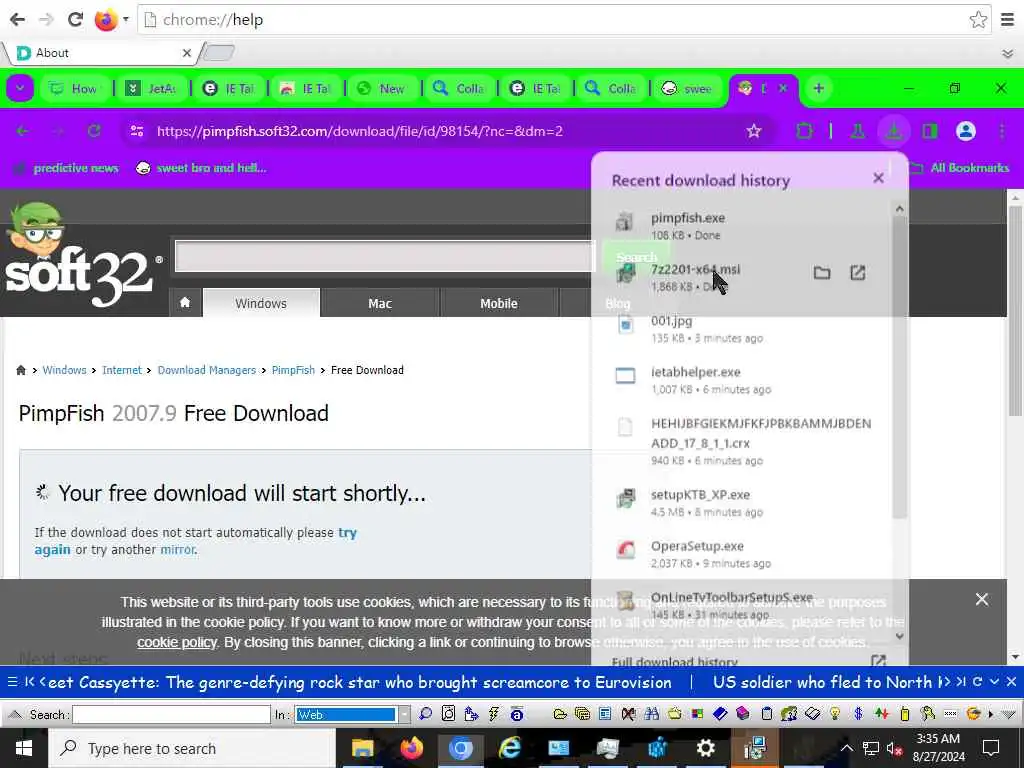Open All Bookmarks folder
The image size is (1024, 768).
pyautogui.click(x=960, y=168)
